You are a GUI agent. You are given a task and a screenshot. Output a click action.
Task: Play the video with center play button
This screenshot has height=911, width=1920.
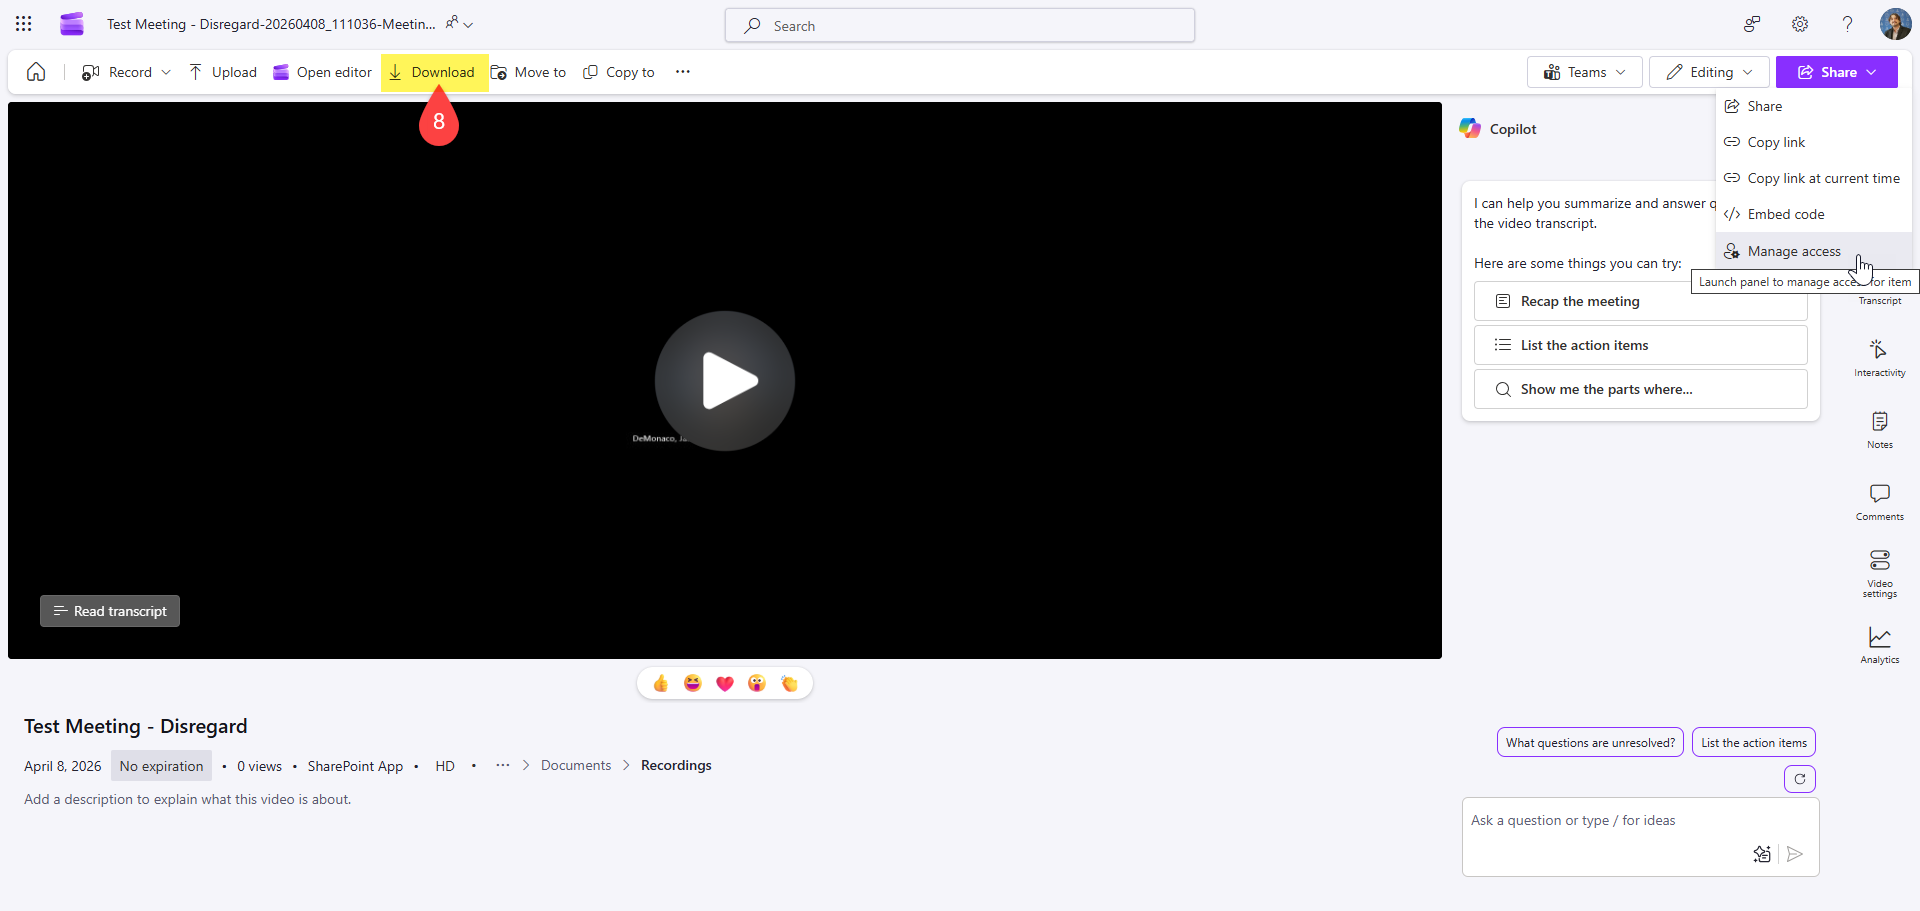[x=725, y=381]
